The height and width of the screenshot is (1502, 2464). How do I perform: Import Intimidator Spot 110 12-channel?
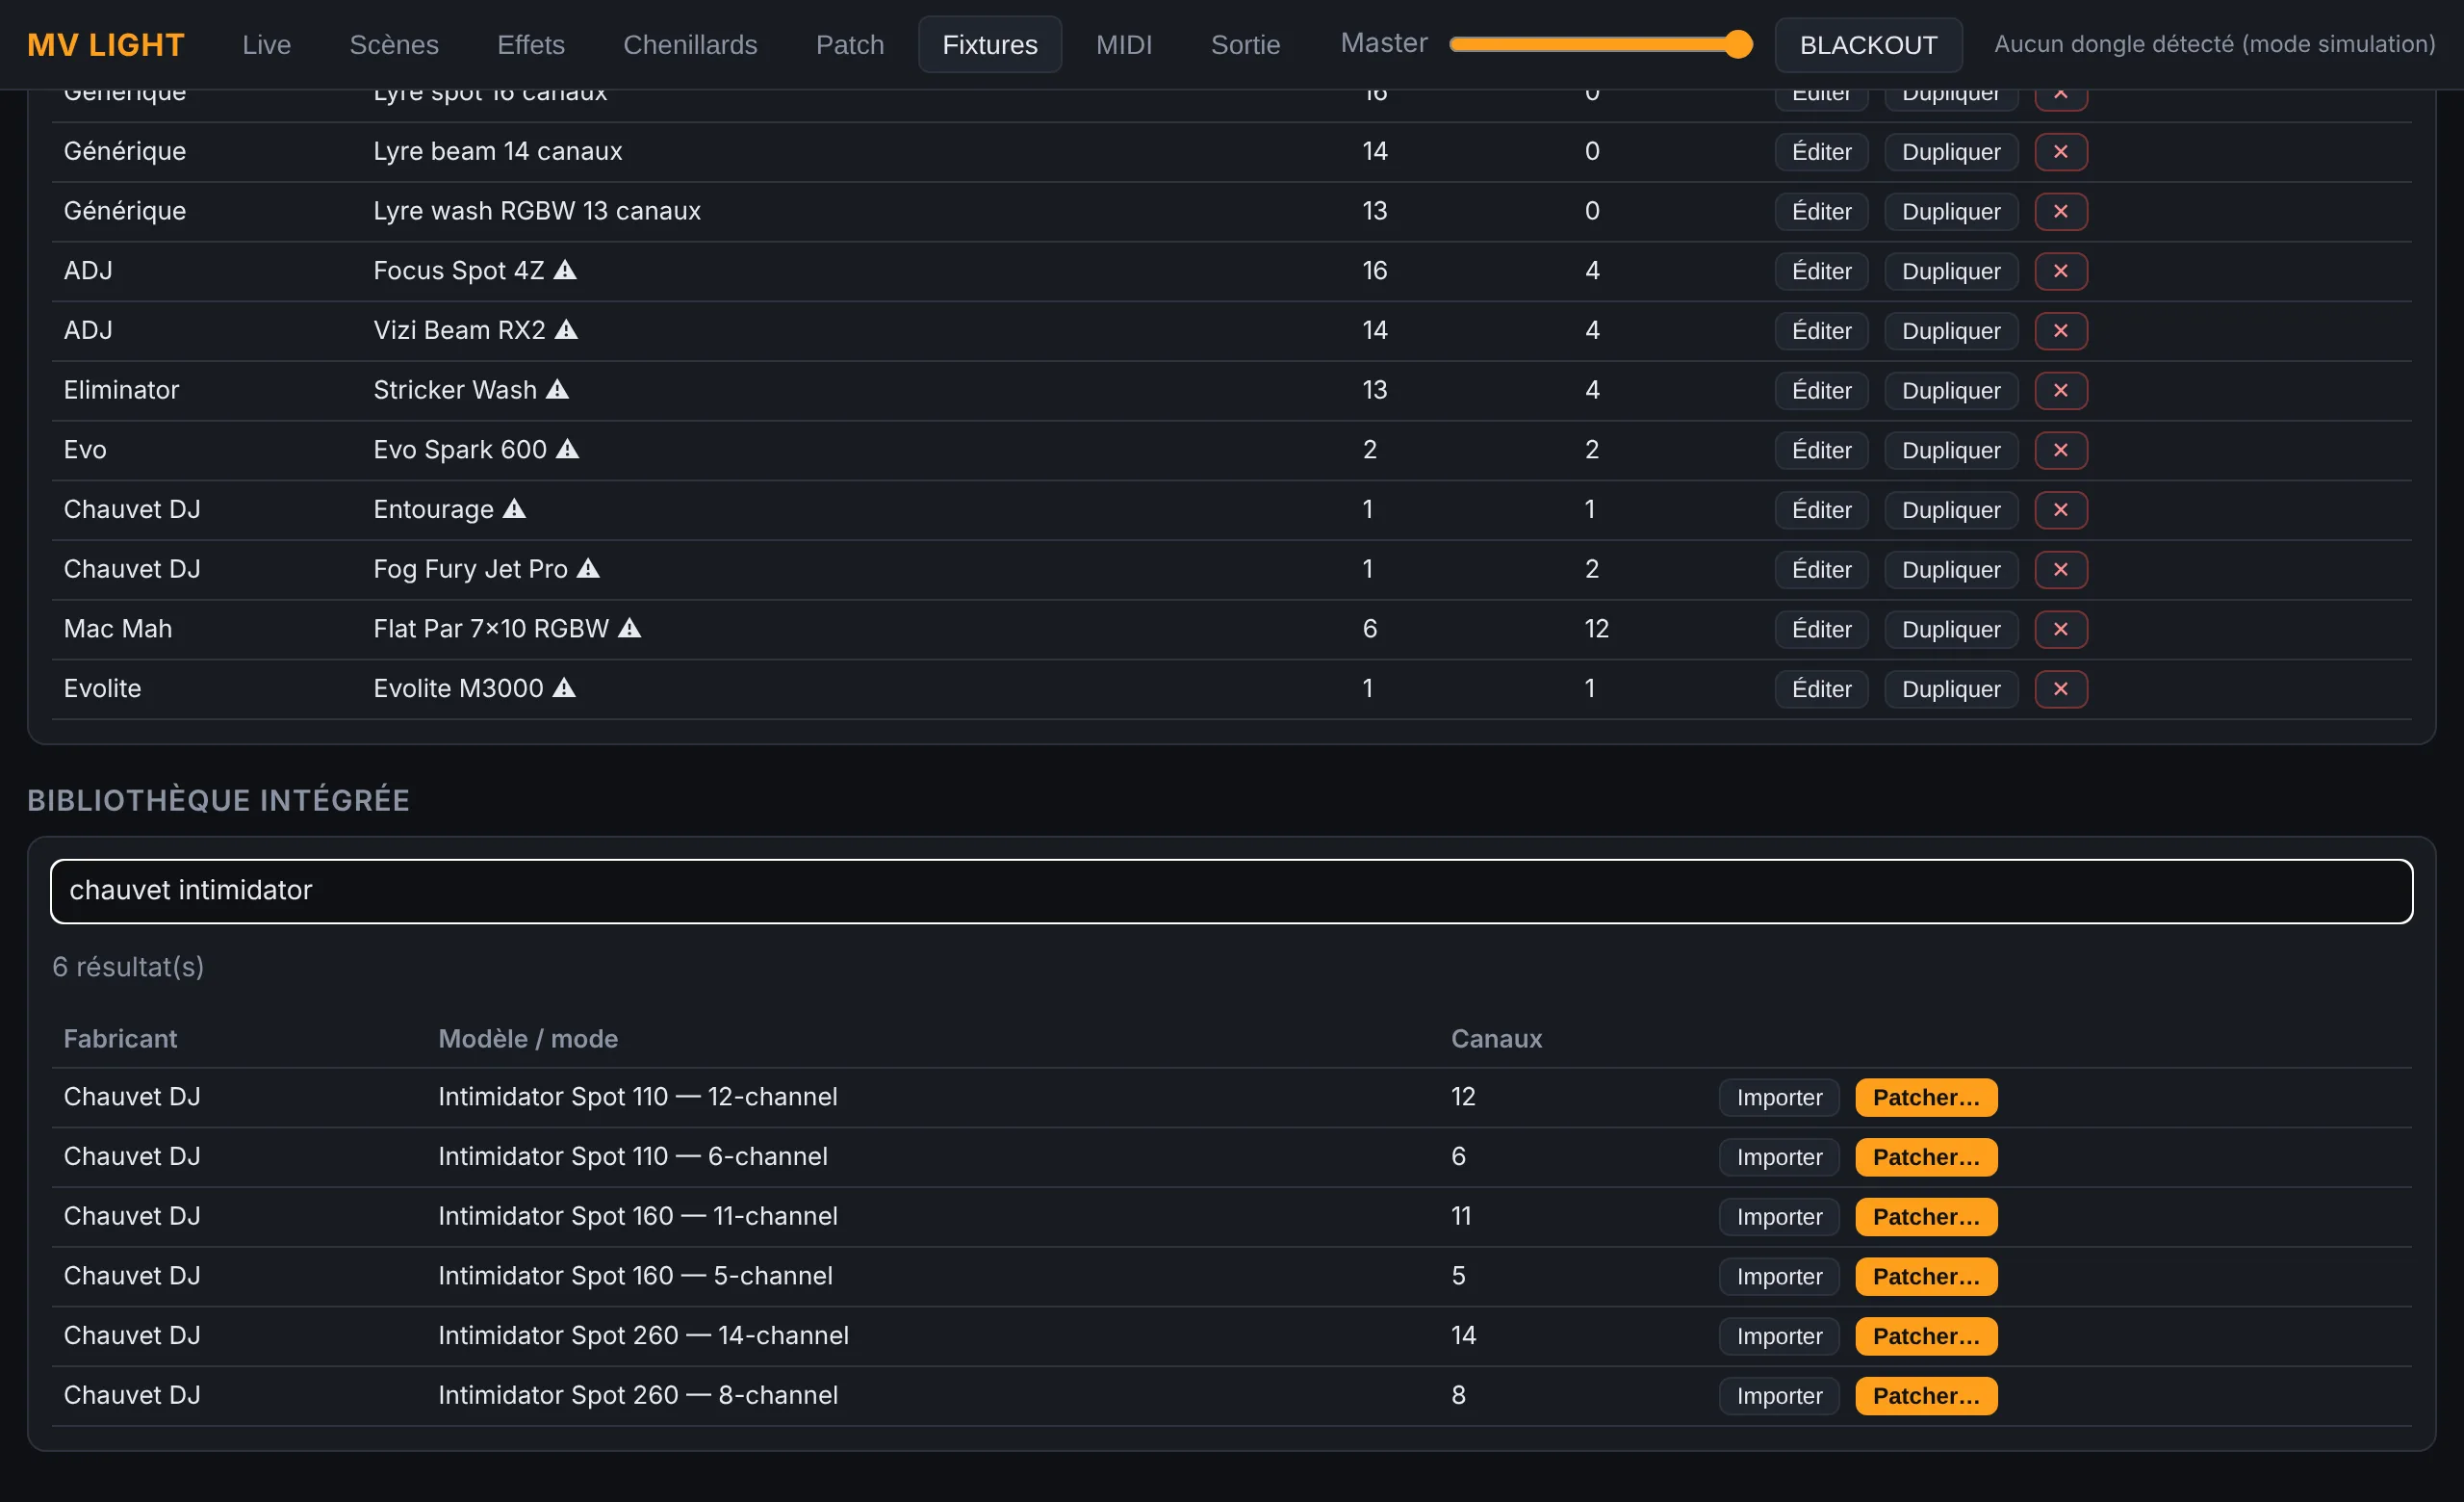(x=1779, y=1097)
